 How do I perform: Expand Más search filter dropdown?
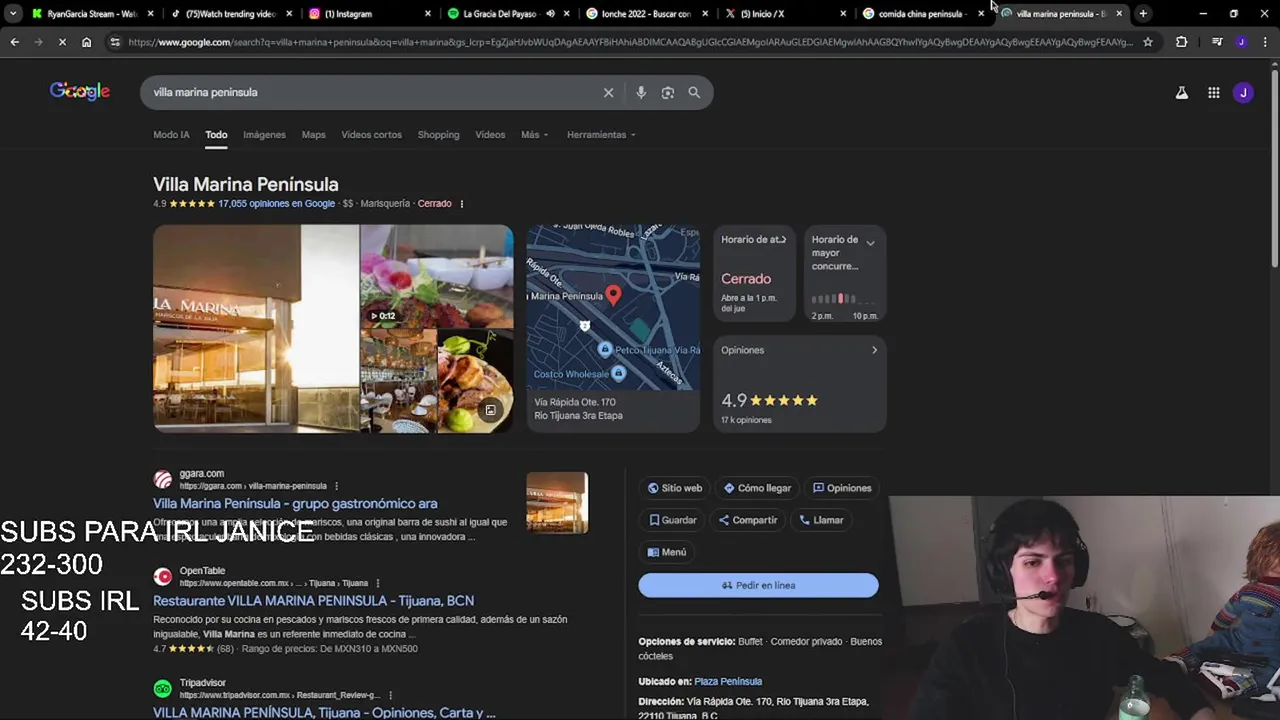[x=534, y=135]
